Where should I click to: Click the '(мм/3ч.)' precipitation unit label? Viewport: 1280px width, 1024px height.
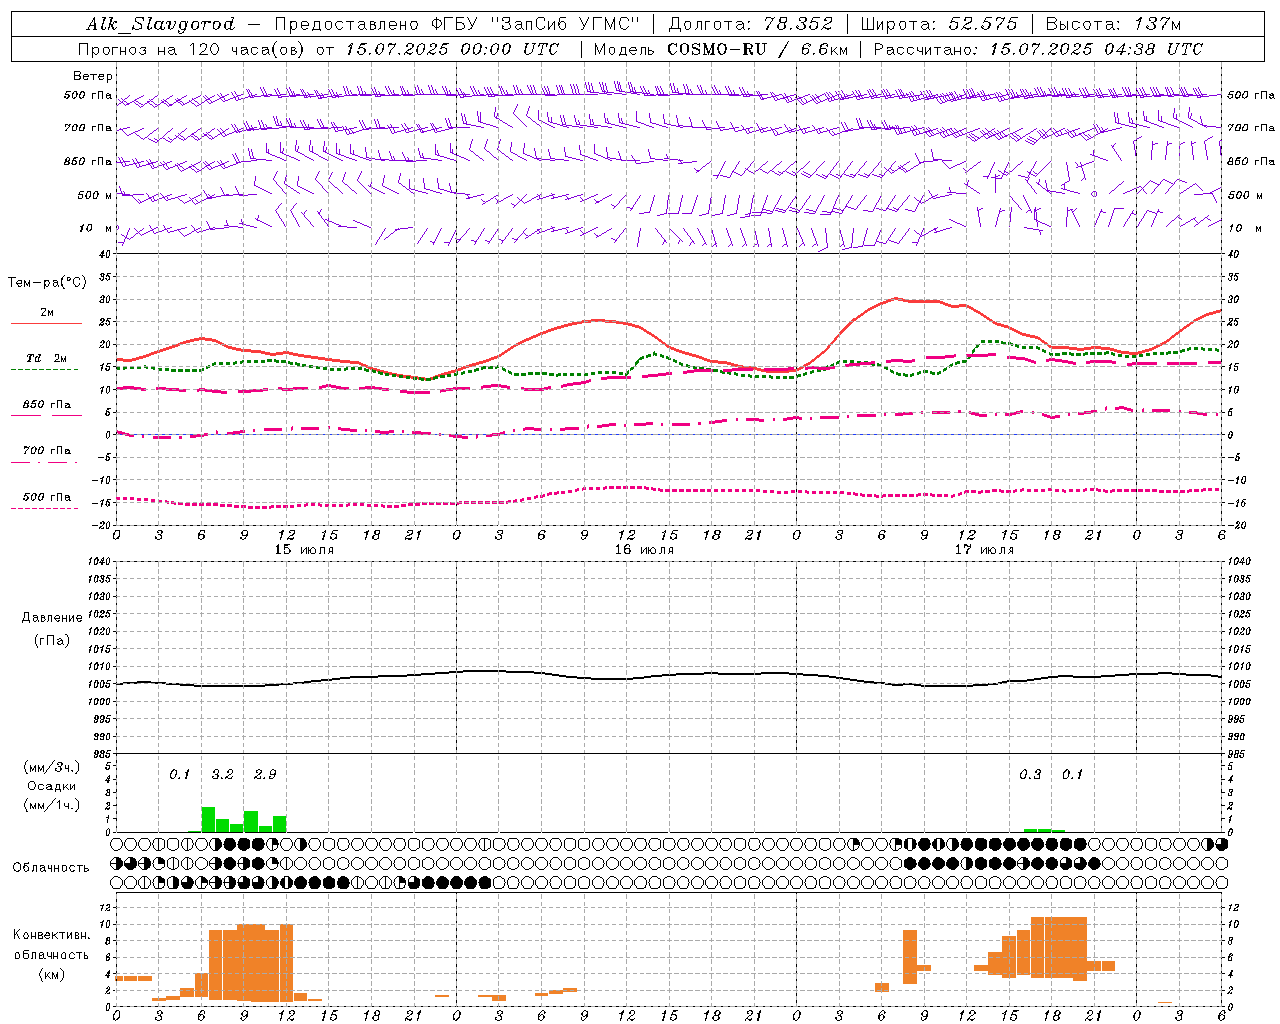click(x=52, y=767)
